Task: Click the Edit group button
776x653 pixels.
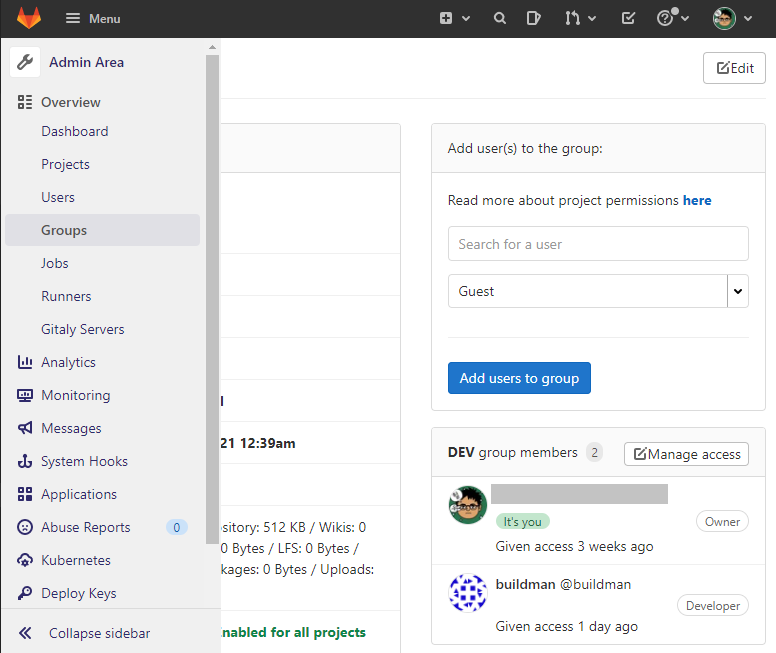Action: pos(734,68)
